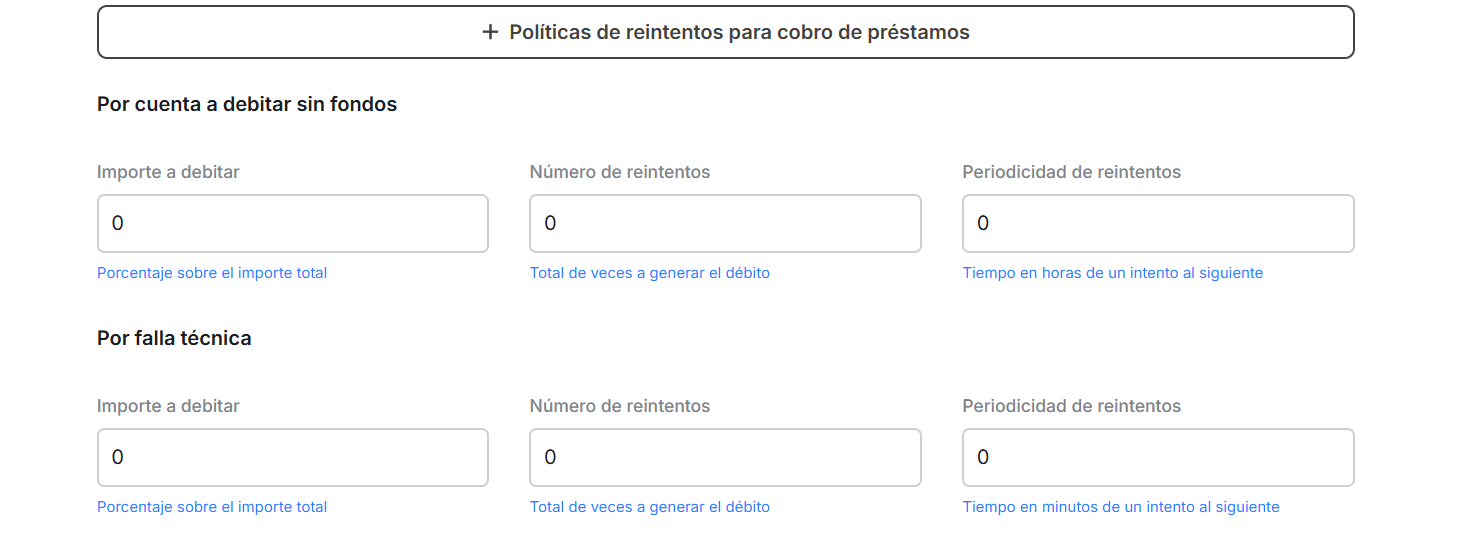Click Total de veces hint under falla técnica

650,507
